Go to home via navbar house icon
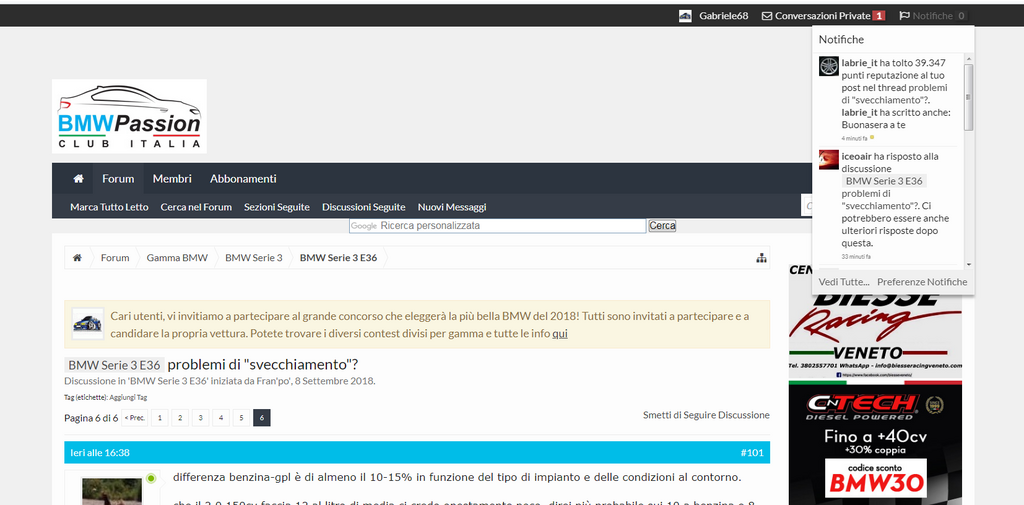1024x505 pixels. (x=78, y=178)
